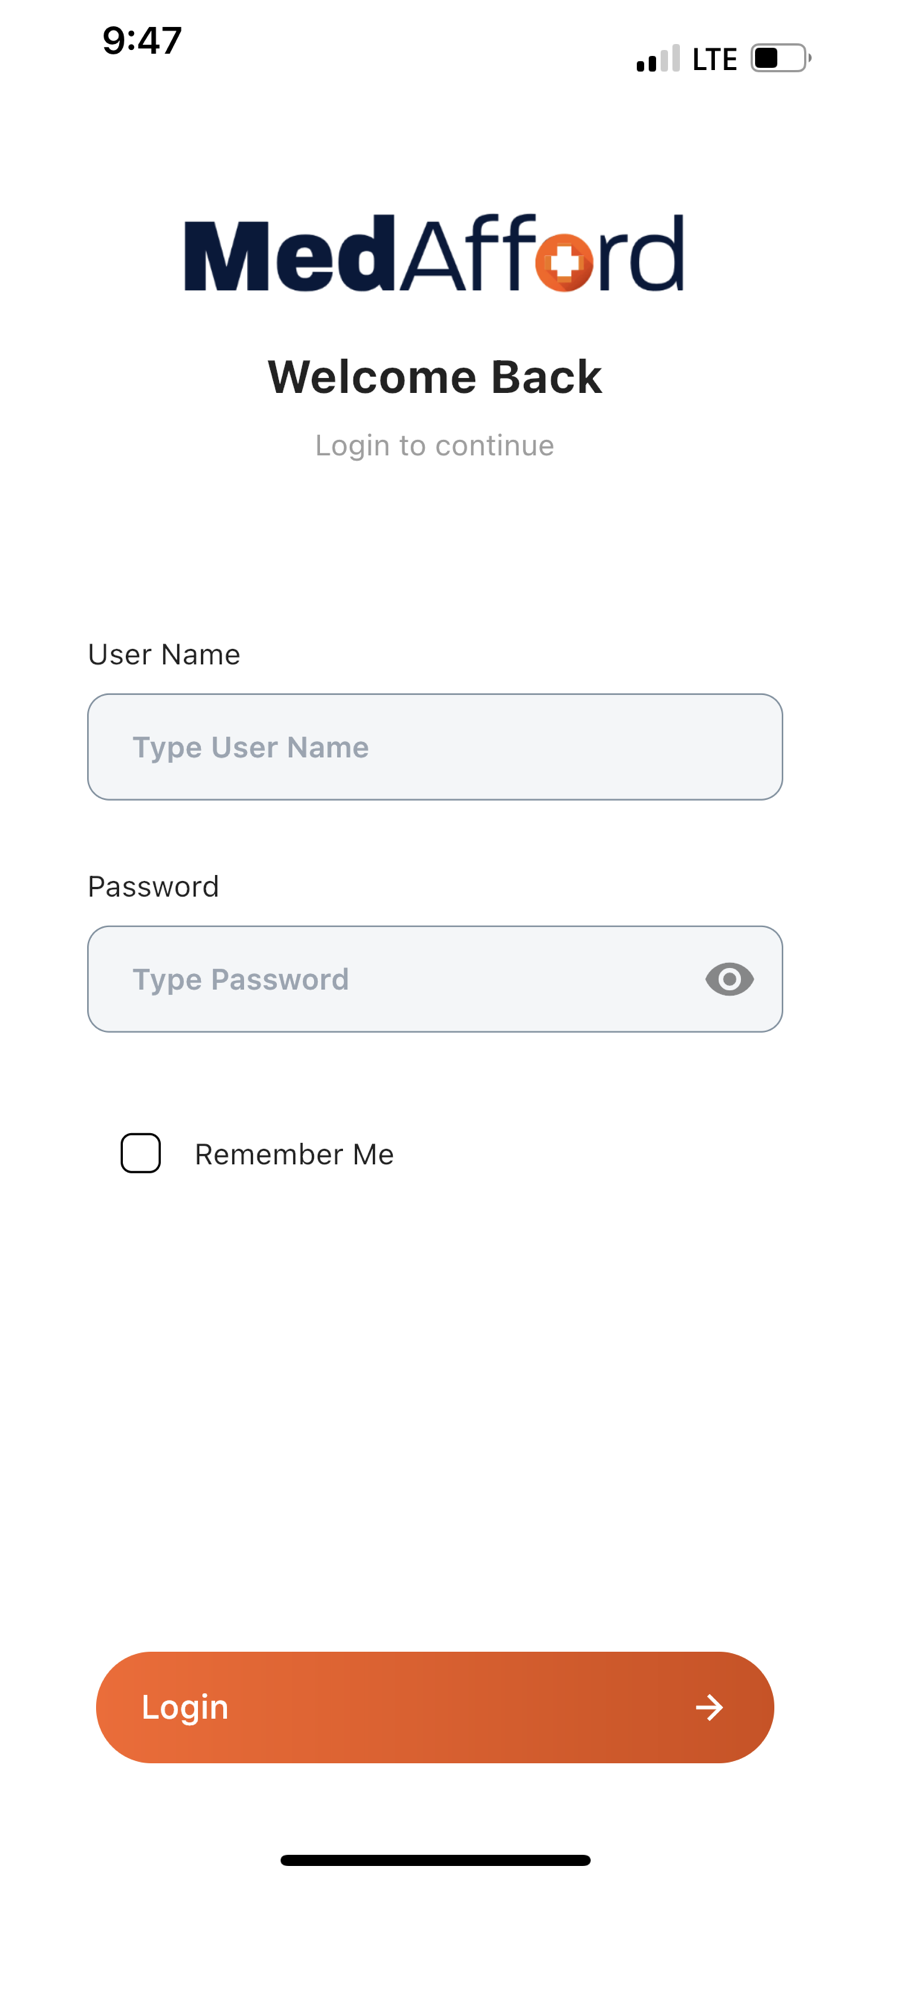Show password using the eye icon
924x2000 pixels.
pyautogui.click(x=729, y=979)
